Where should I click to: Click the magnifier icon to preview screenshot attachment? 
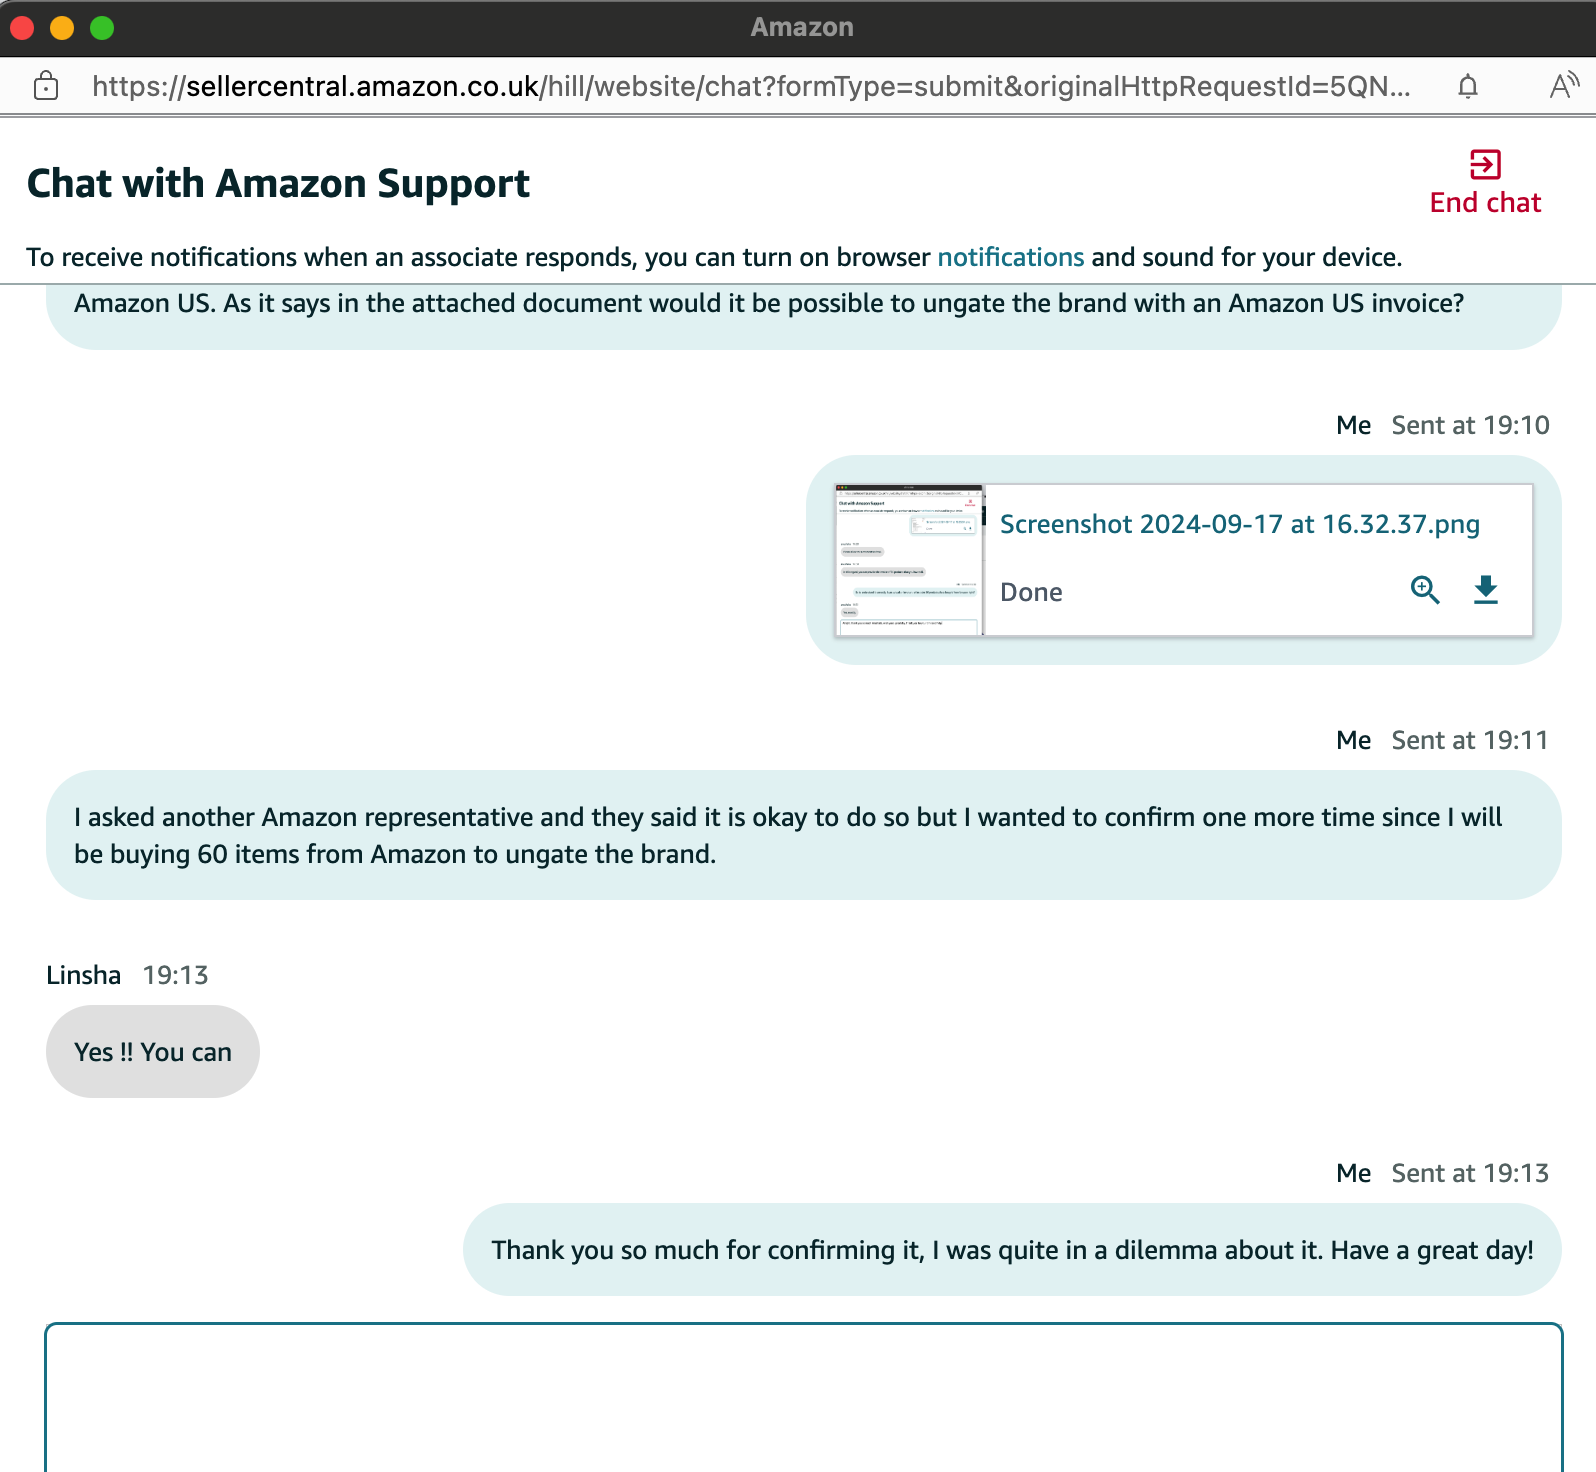[x=1425, y=590]
